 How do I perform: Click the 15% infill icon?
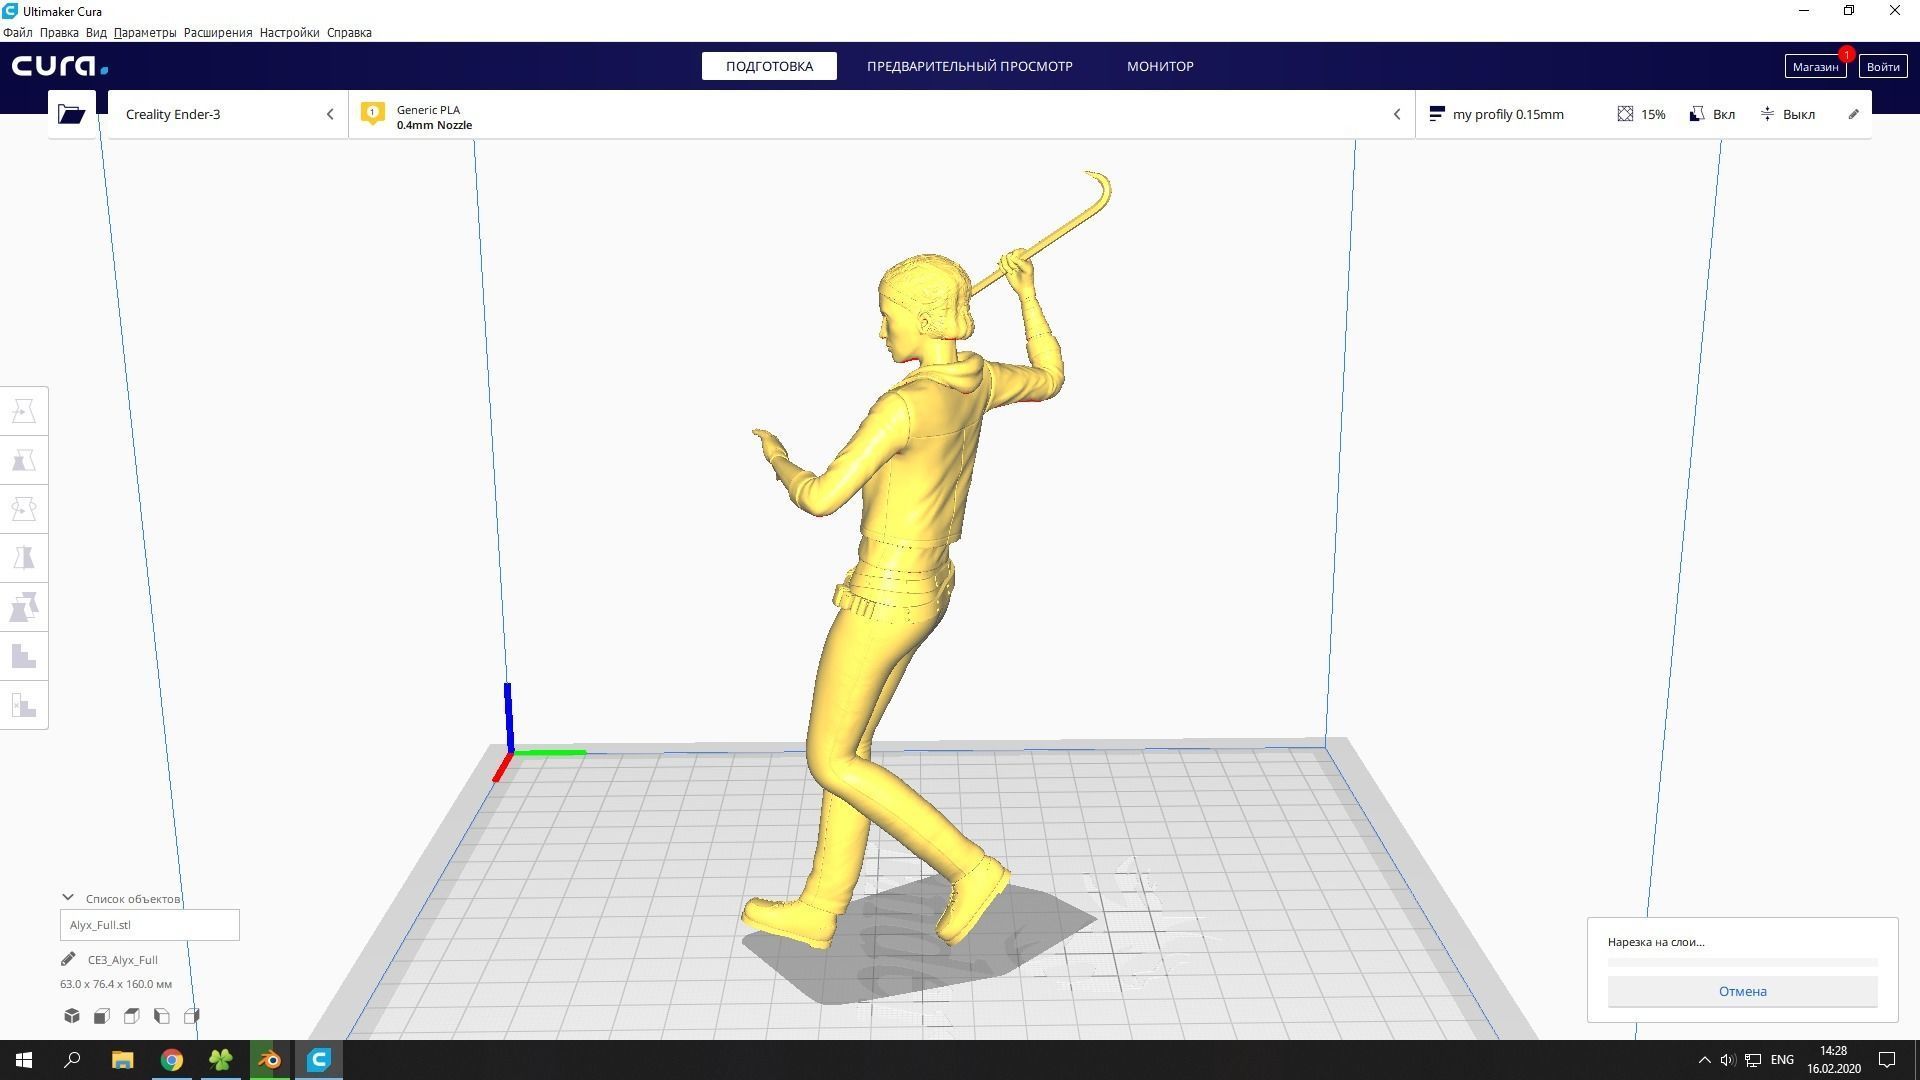(1625, 114)
